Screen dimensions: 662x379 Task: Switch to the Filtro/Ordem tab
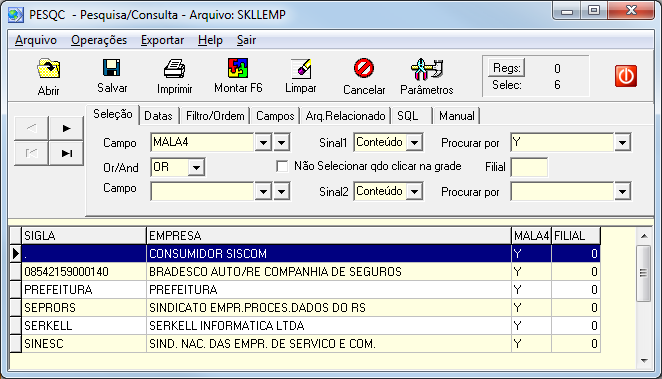pos(215,116)
